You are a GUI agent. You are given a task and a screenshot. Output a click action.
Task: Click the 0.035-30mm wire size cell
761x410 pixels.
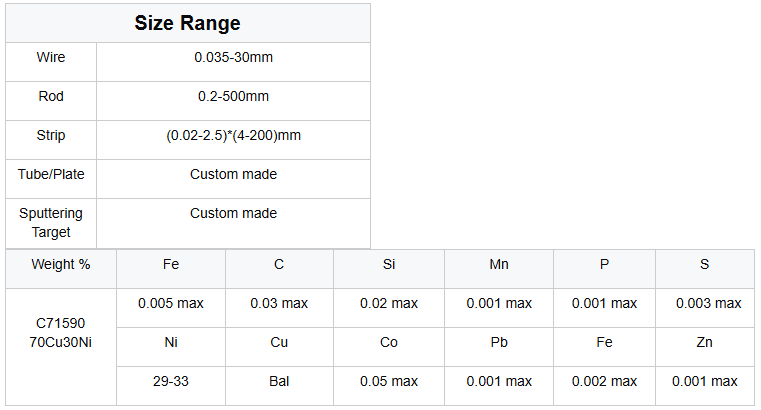[233, 58]
